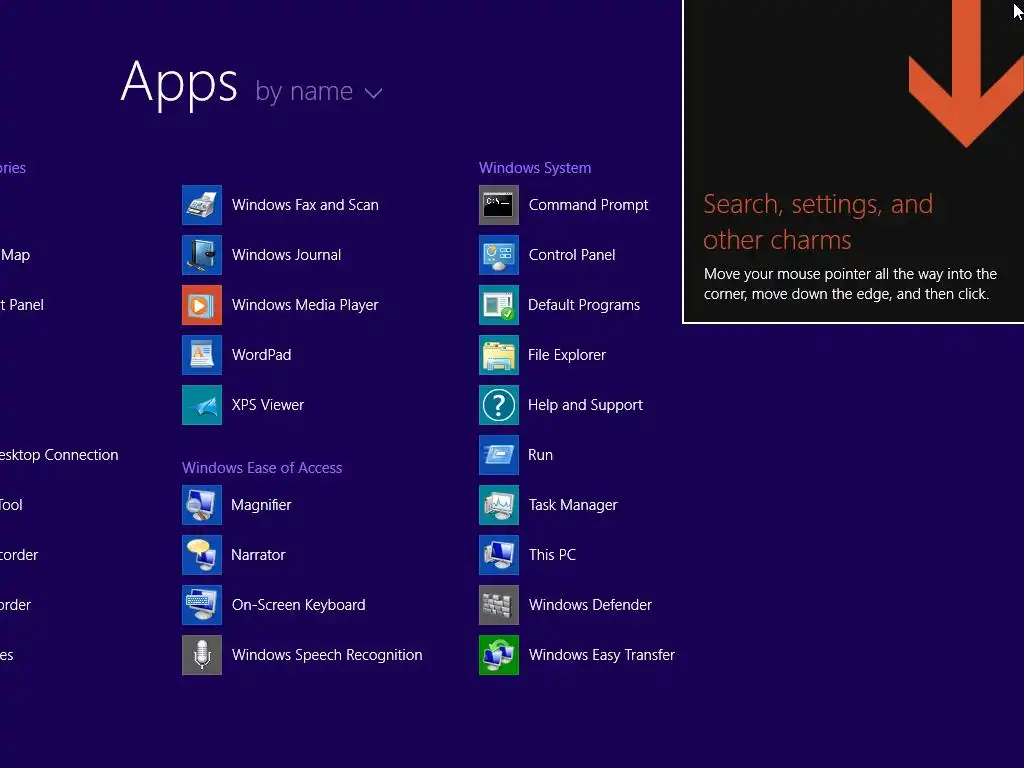This screenshot has width=1024, height=768.
Task: Launch the On-Screen Keyboard icon
Action: [202, 605]
